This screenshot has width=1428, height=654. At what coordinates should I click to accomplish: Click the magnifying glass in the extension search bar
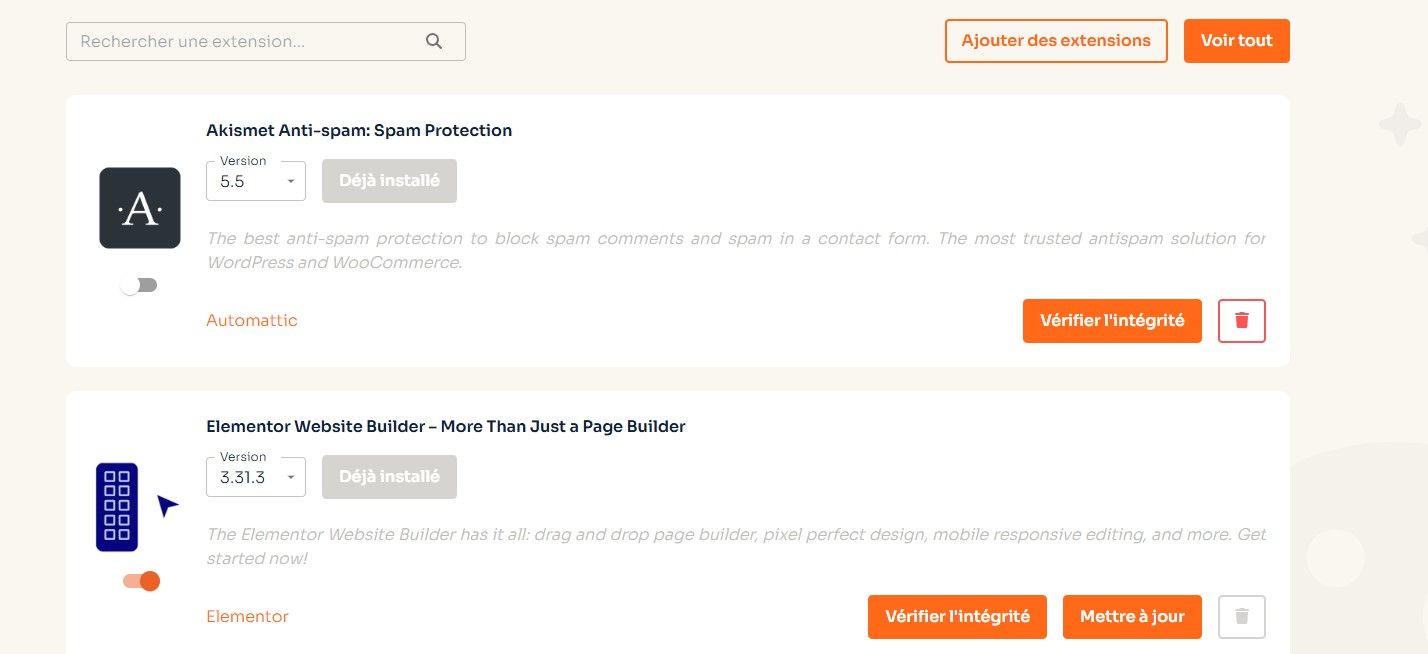click(x=434, y=41)
